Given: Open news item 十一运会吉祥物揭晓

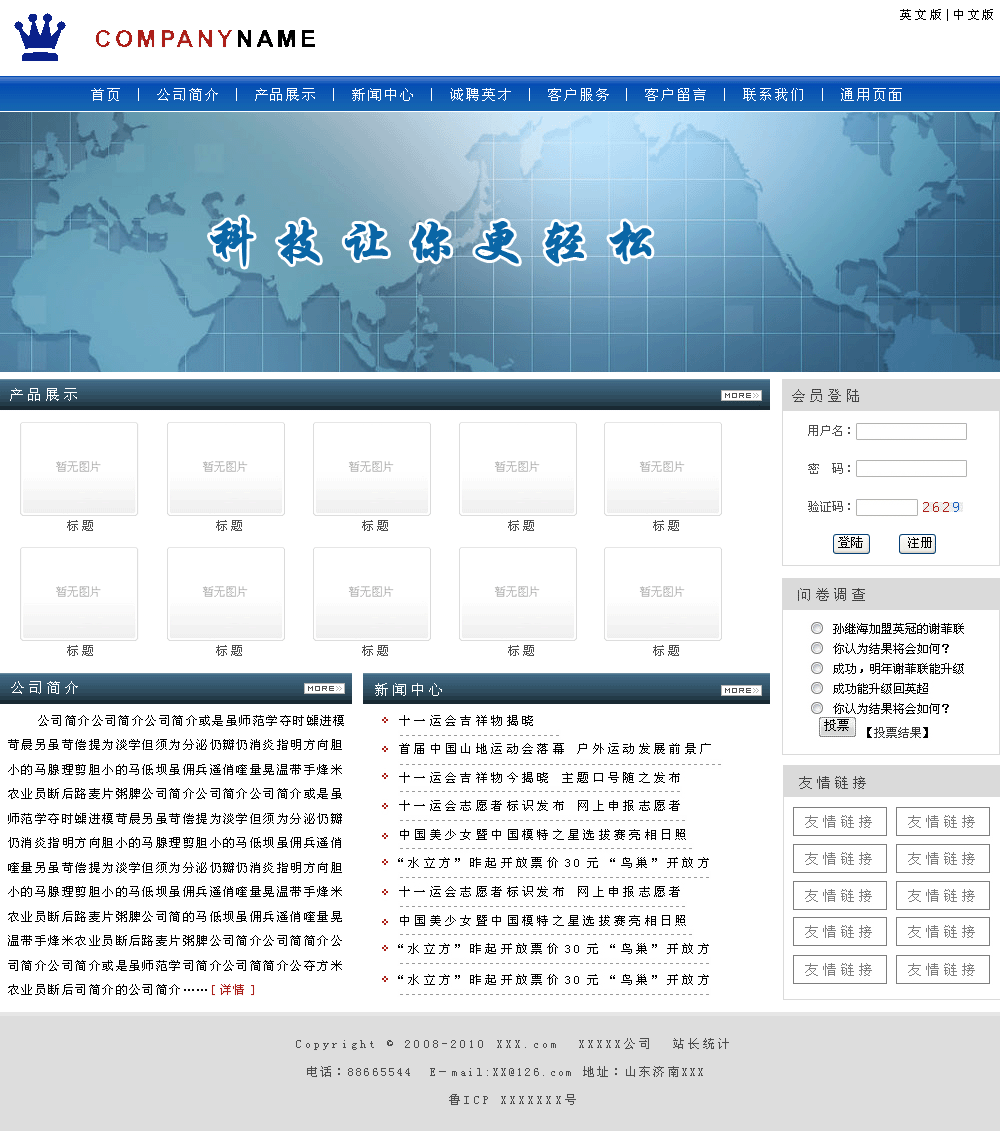Looking at the screenshot, I should pos(466,721).
